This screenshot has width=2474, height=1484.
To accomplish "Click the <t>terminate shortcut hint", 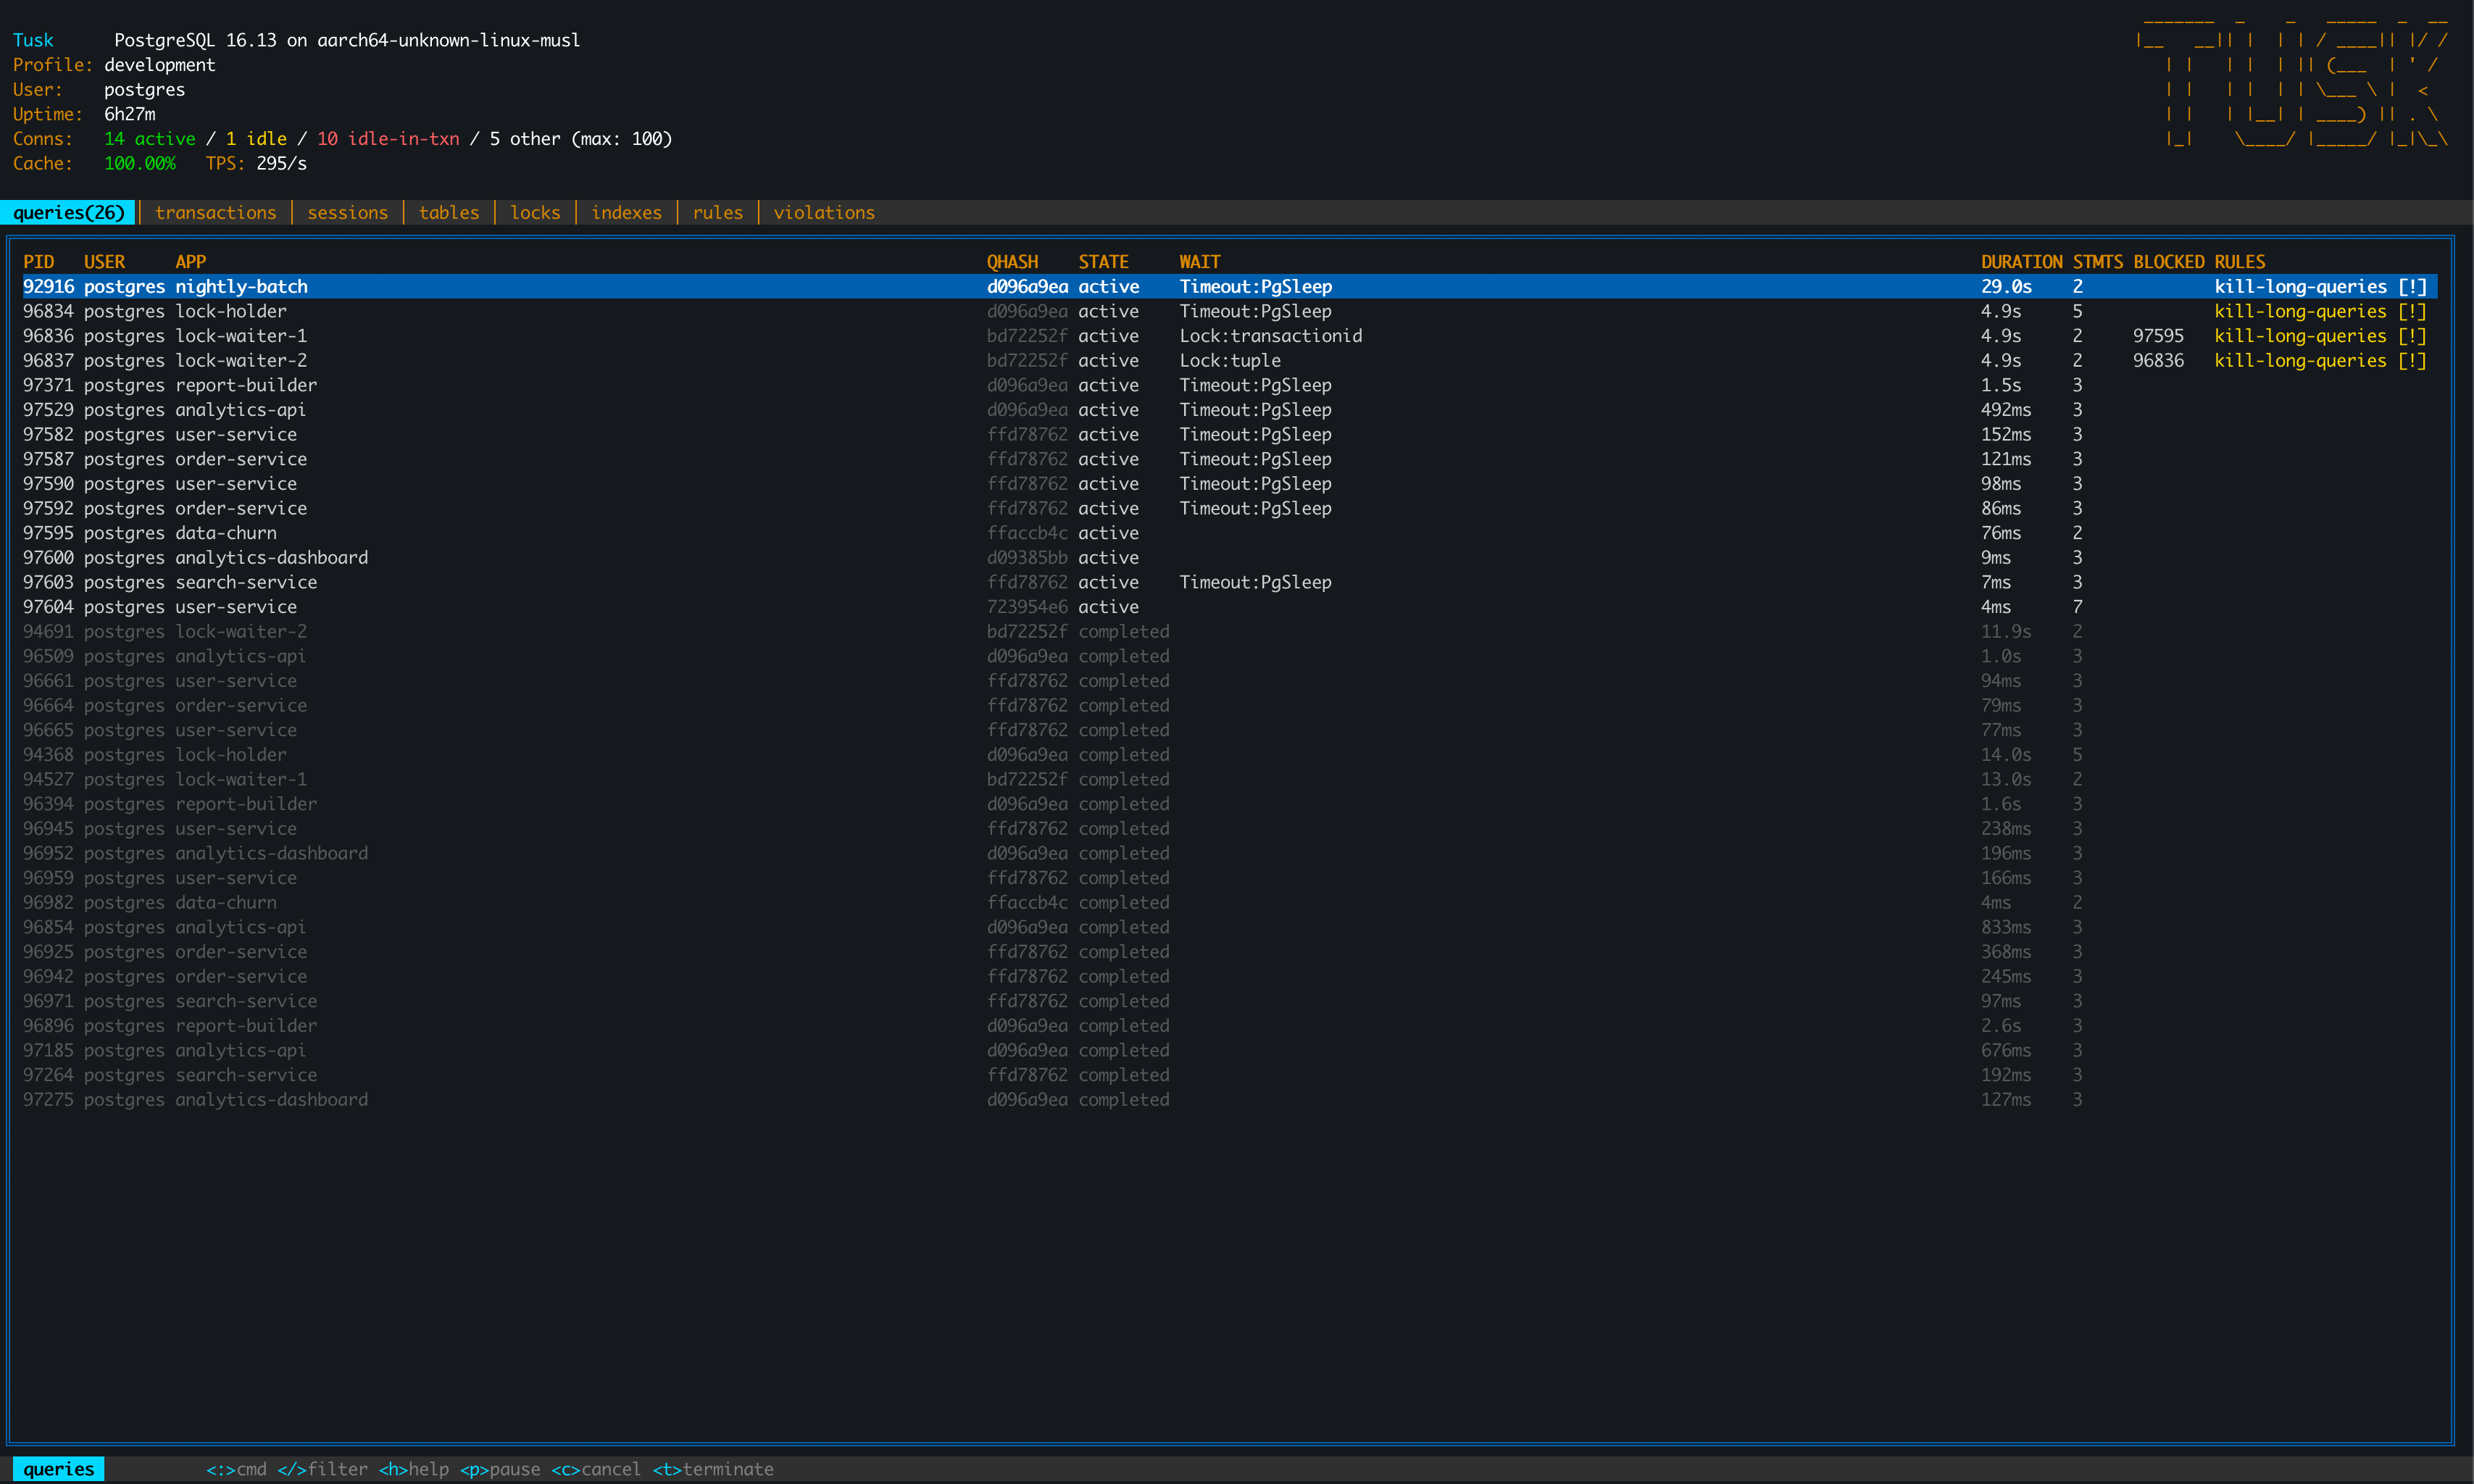I will 713,1469.
